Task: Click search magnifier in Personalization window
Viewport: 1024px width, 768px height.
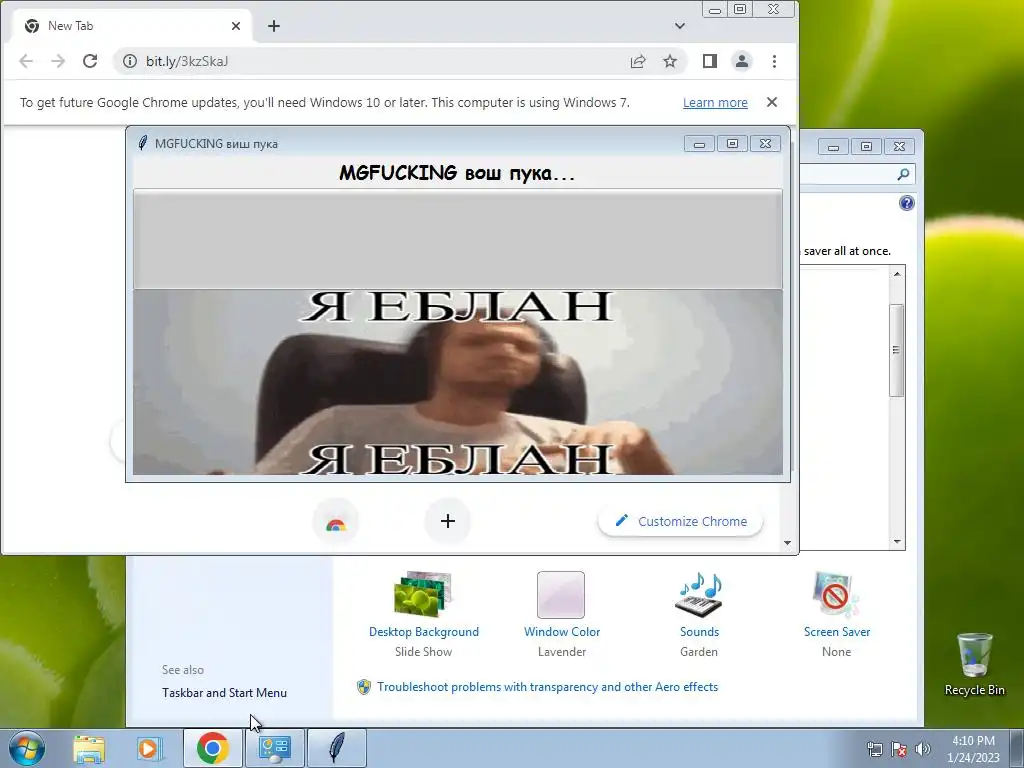Action: point(903,174)
